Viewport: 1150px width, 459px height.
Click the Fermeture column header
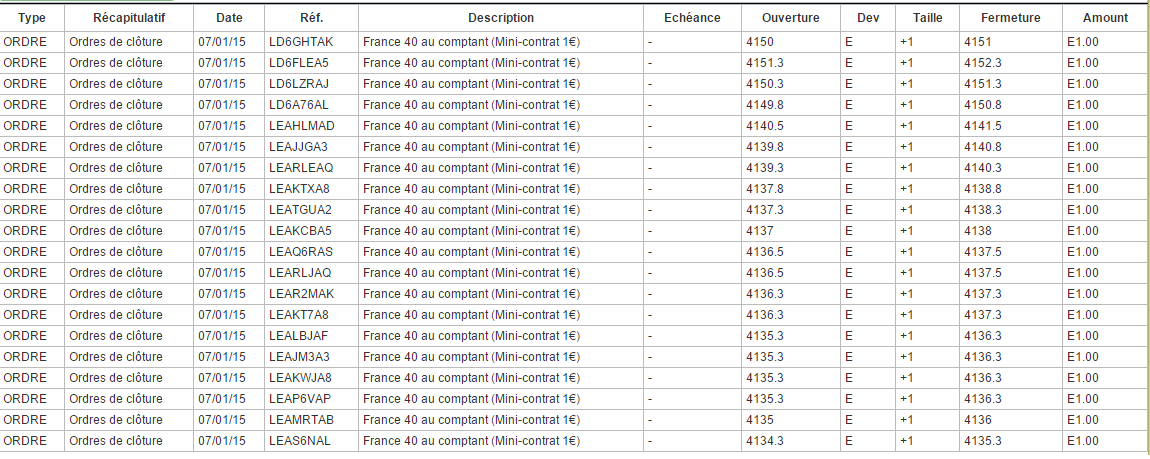[x=1010, y=18]
